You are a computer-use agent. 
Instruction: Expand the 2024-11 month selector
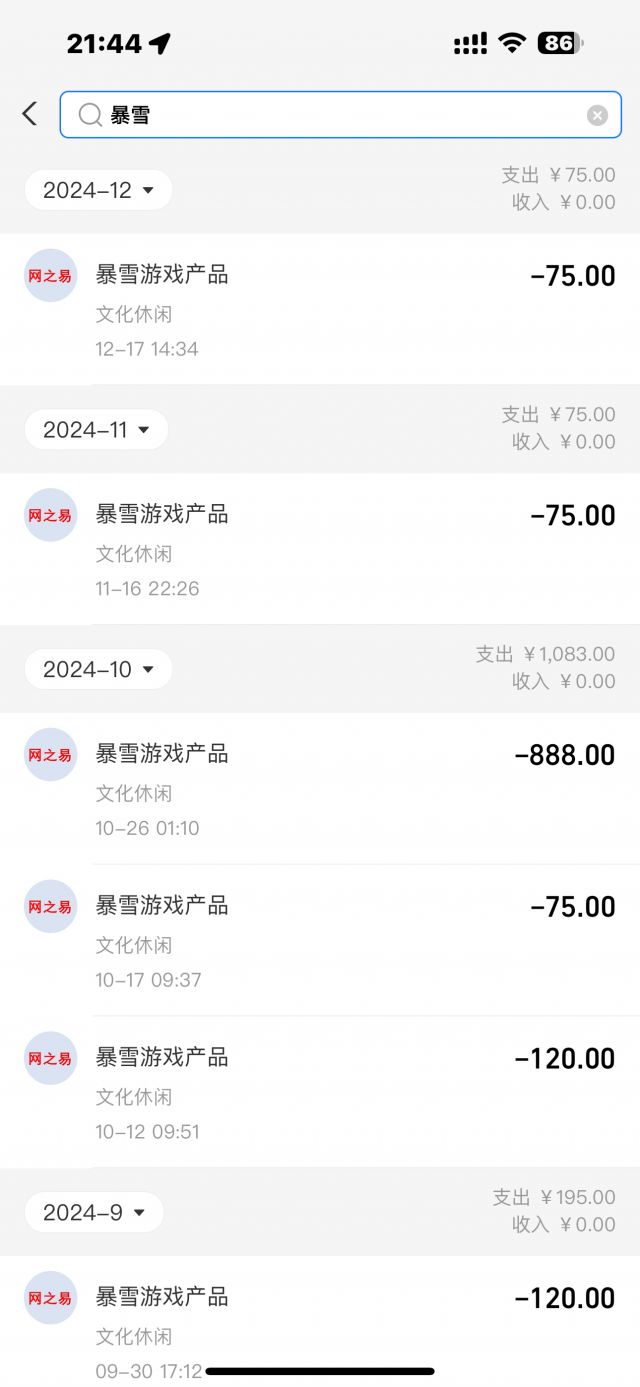(x=95, y=429)
